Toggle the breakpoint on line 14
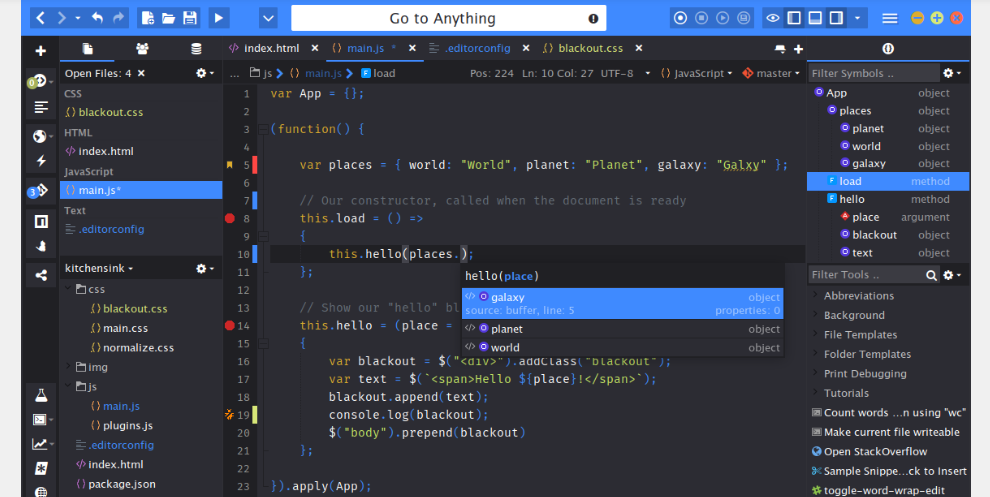The width and height of the screenshot is (990, 497). tap(230, 326)
